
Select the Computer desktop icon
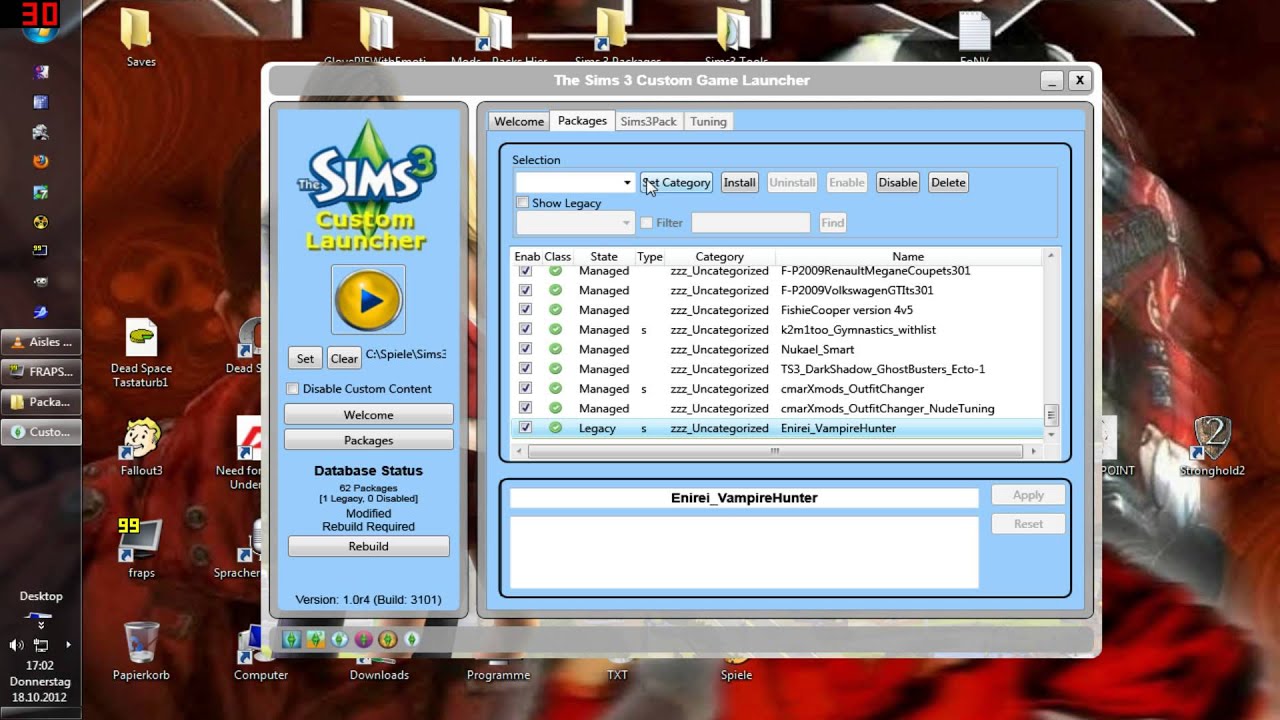[x=260, y=650]
